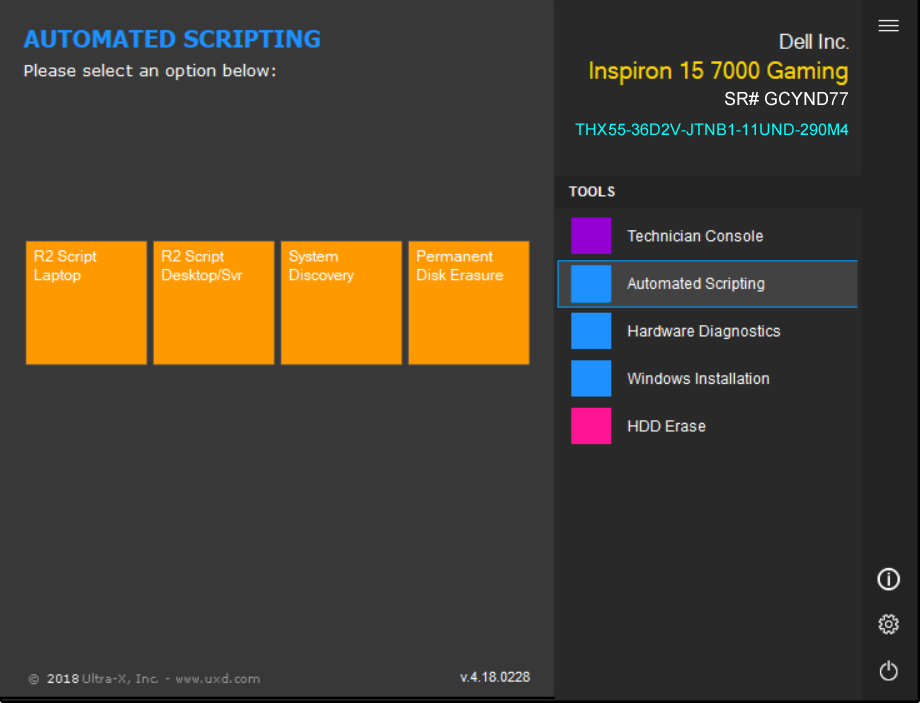Open Technician Console tool label

(695, 236)
